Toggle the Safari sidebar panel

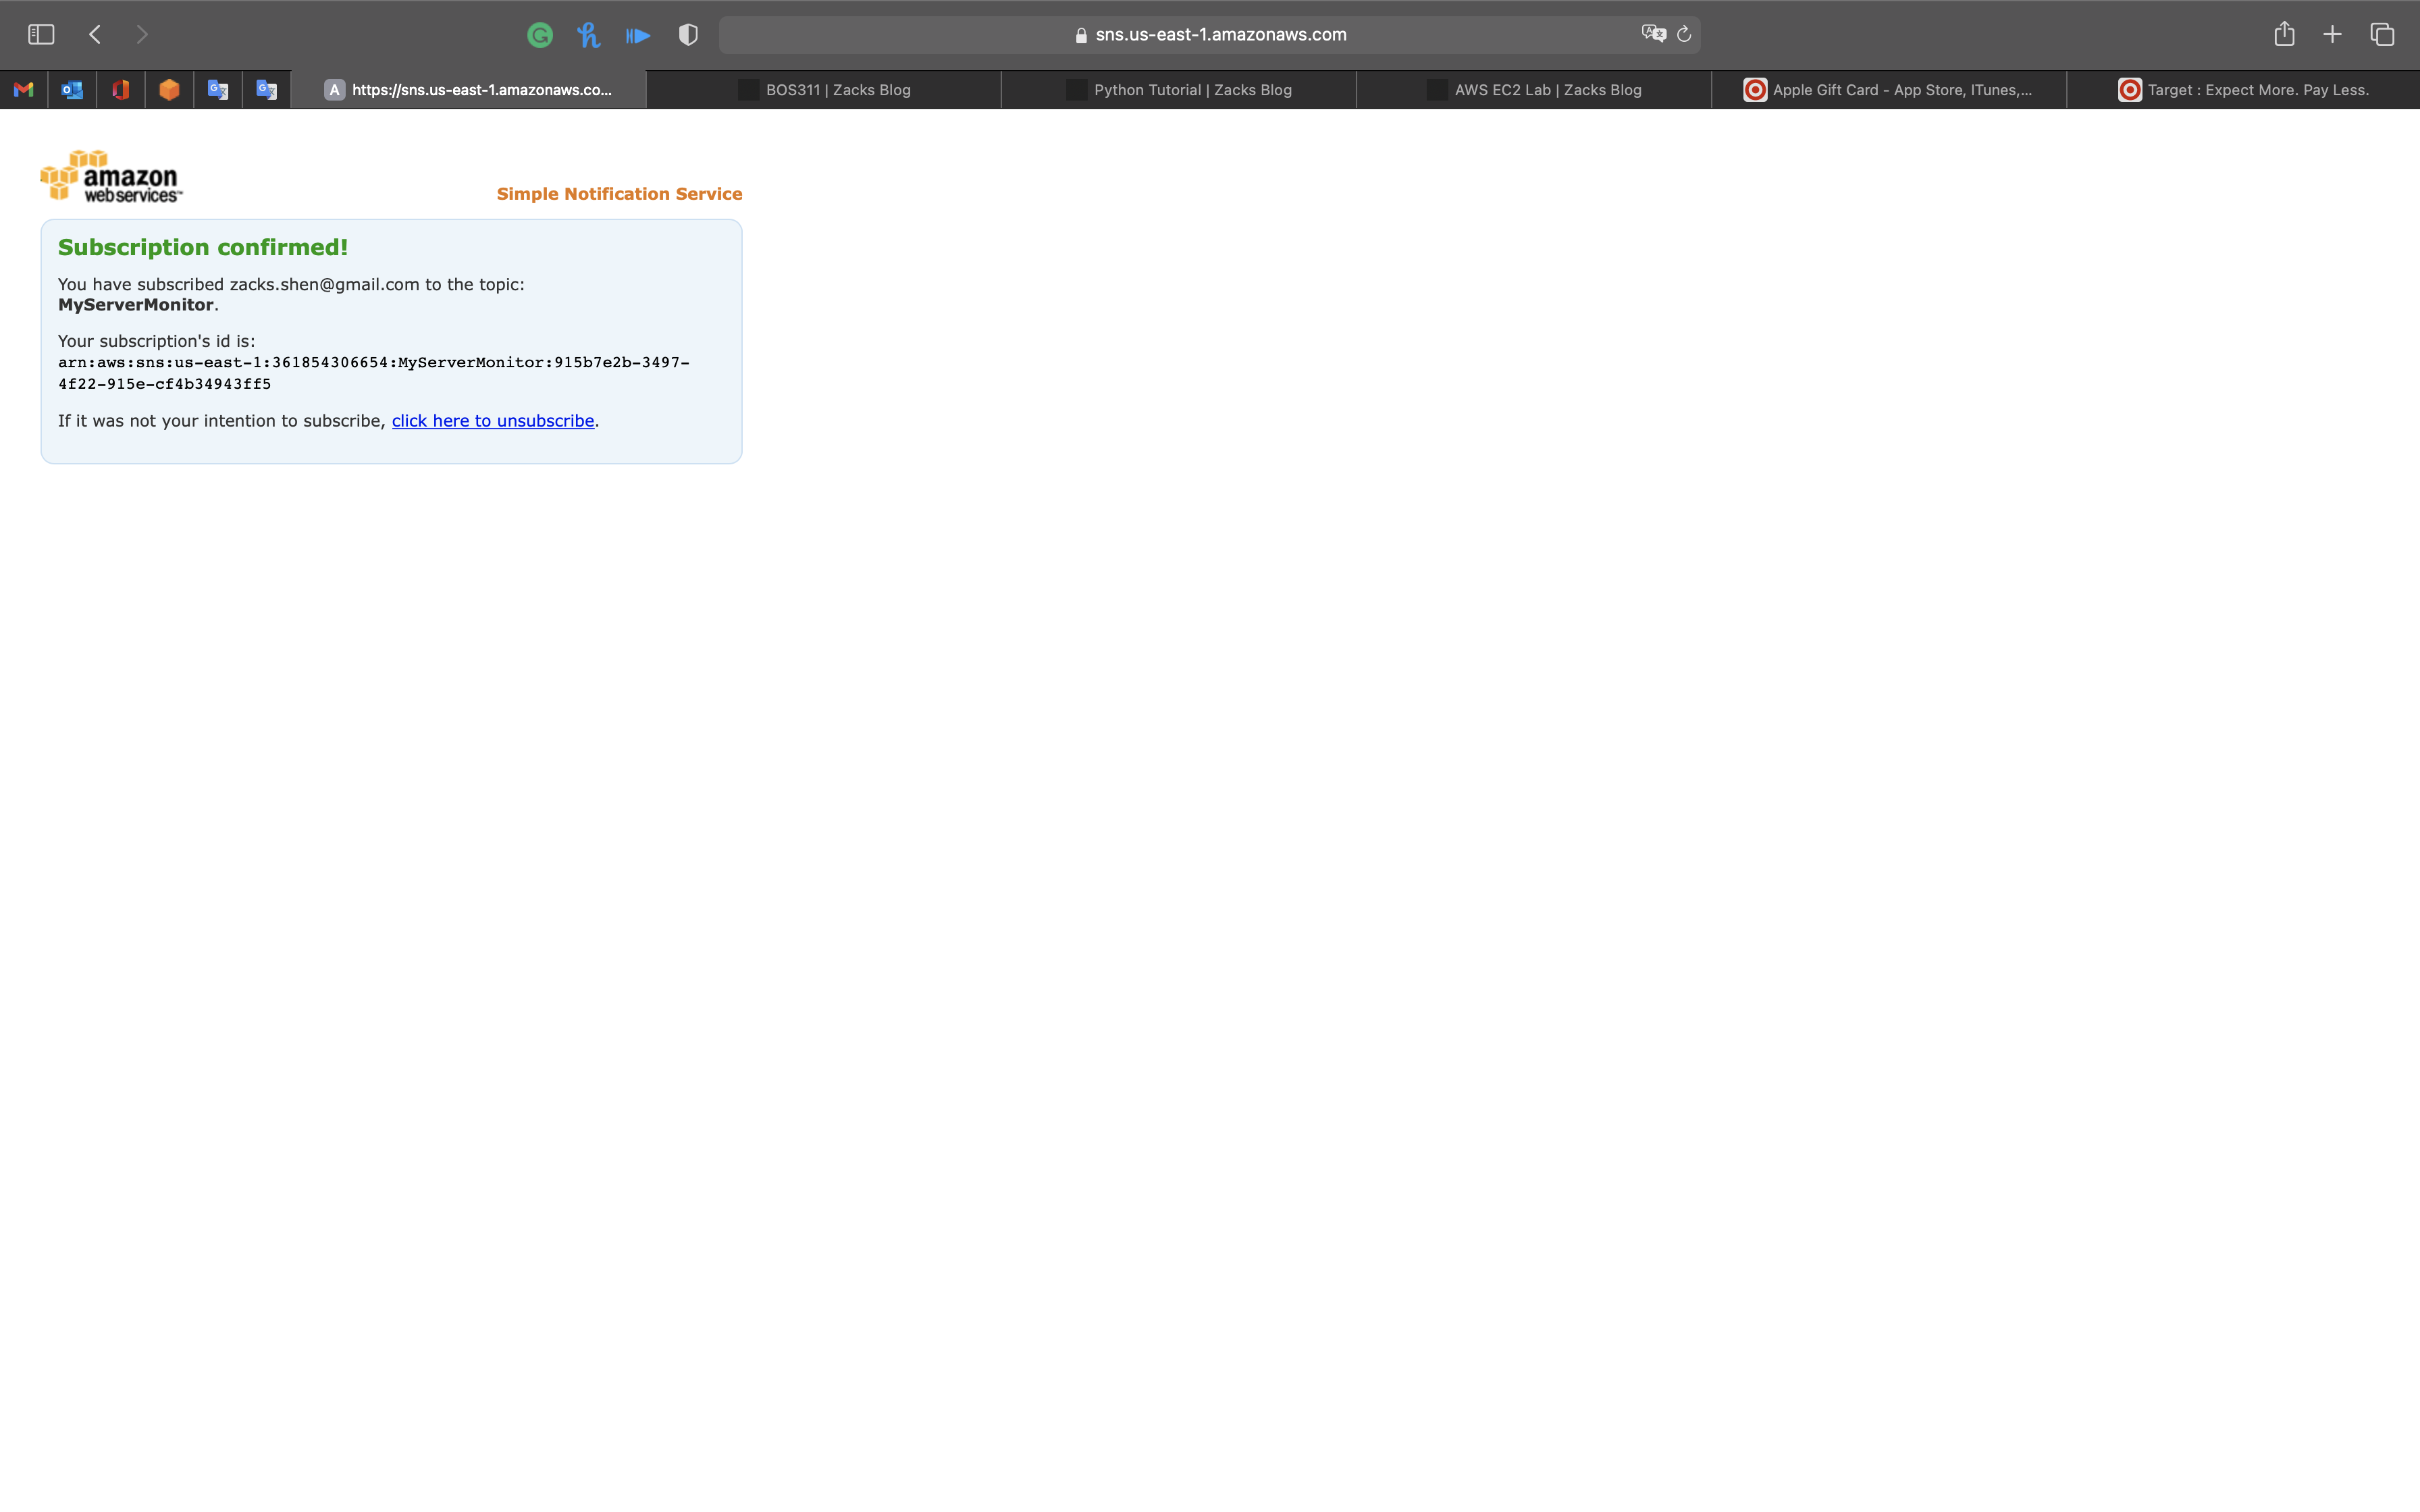pyautogui.click(x=41, y=35)
